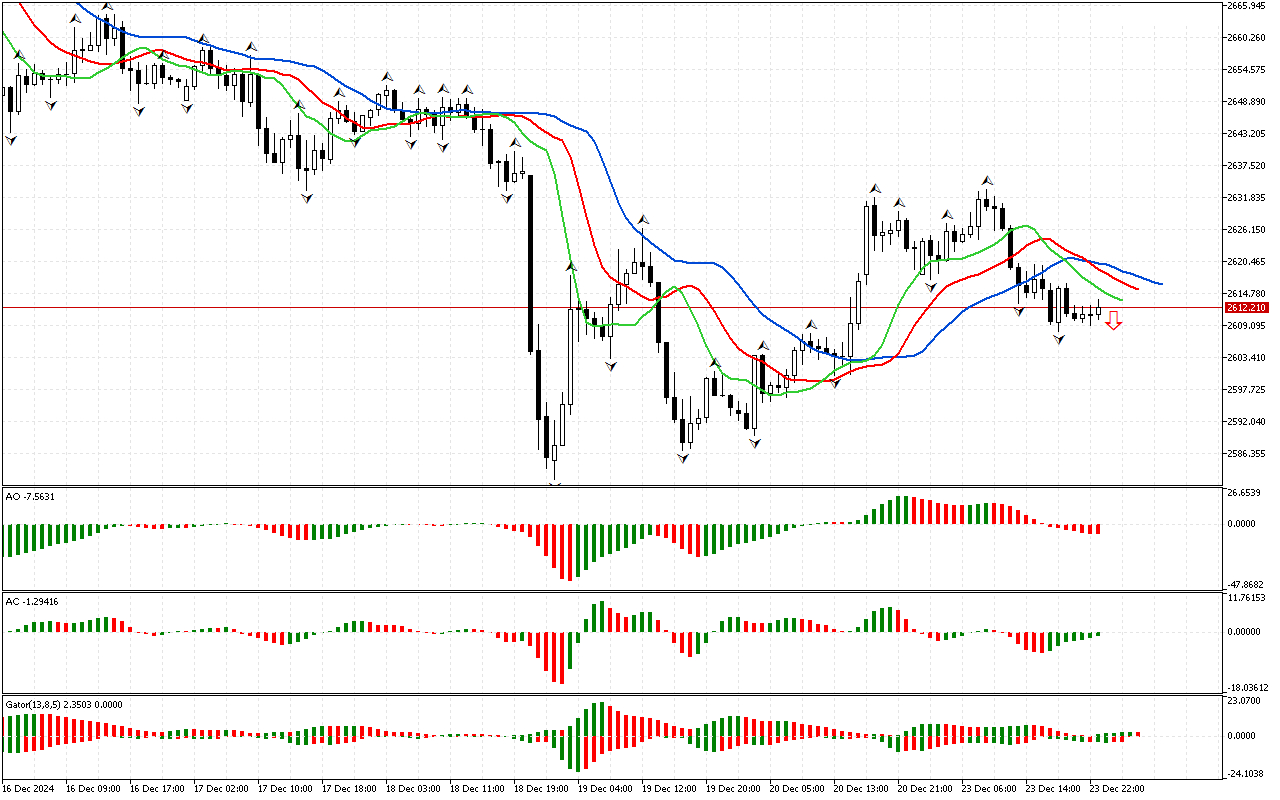
Task: Click the 2665.945 price scale label
Action: (x=1246, y=6)
